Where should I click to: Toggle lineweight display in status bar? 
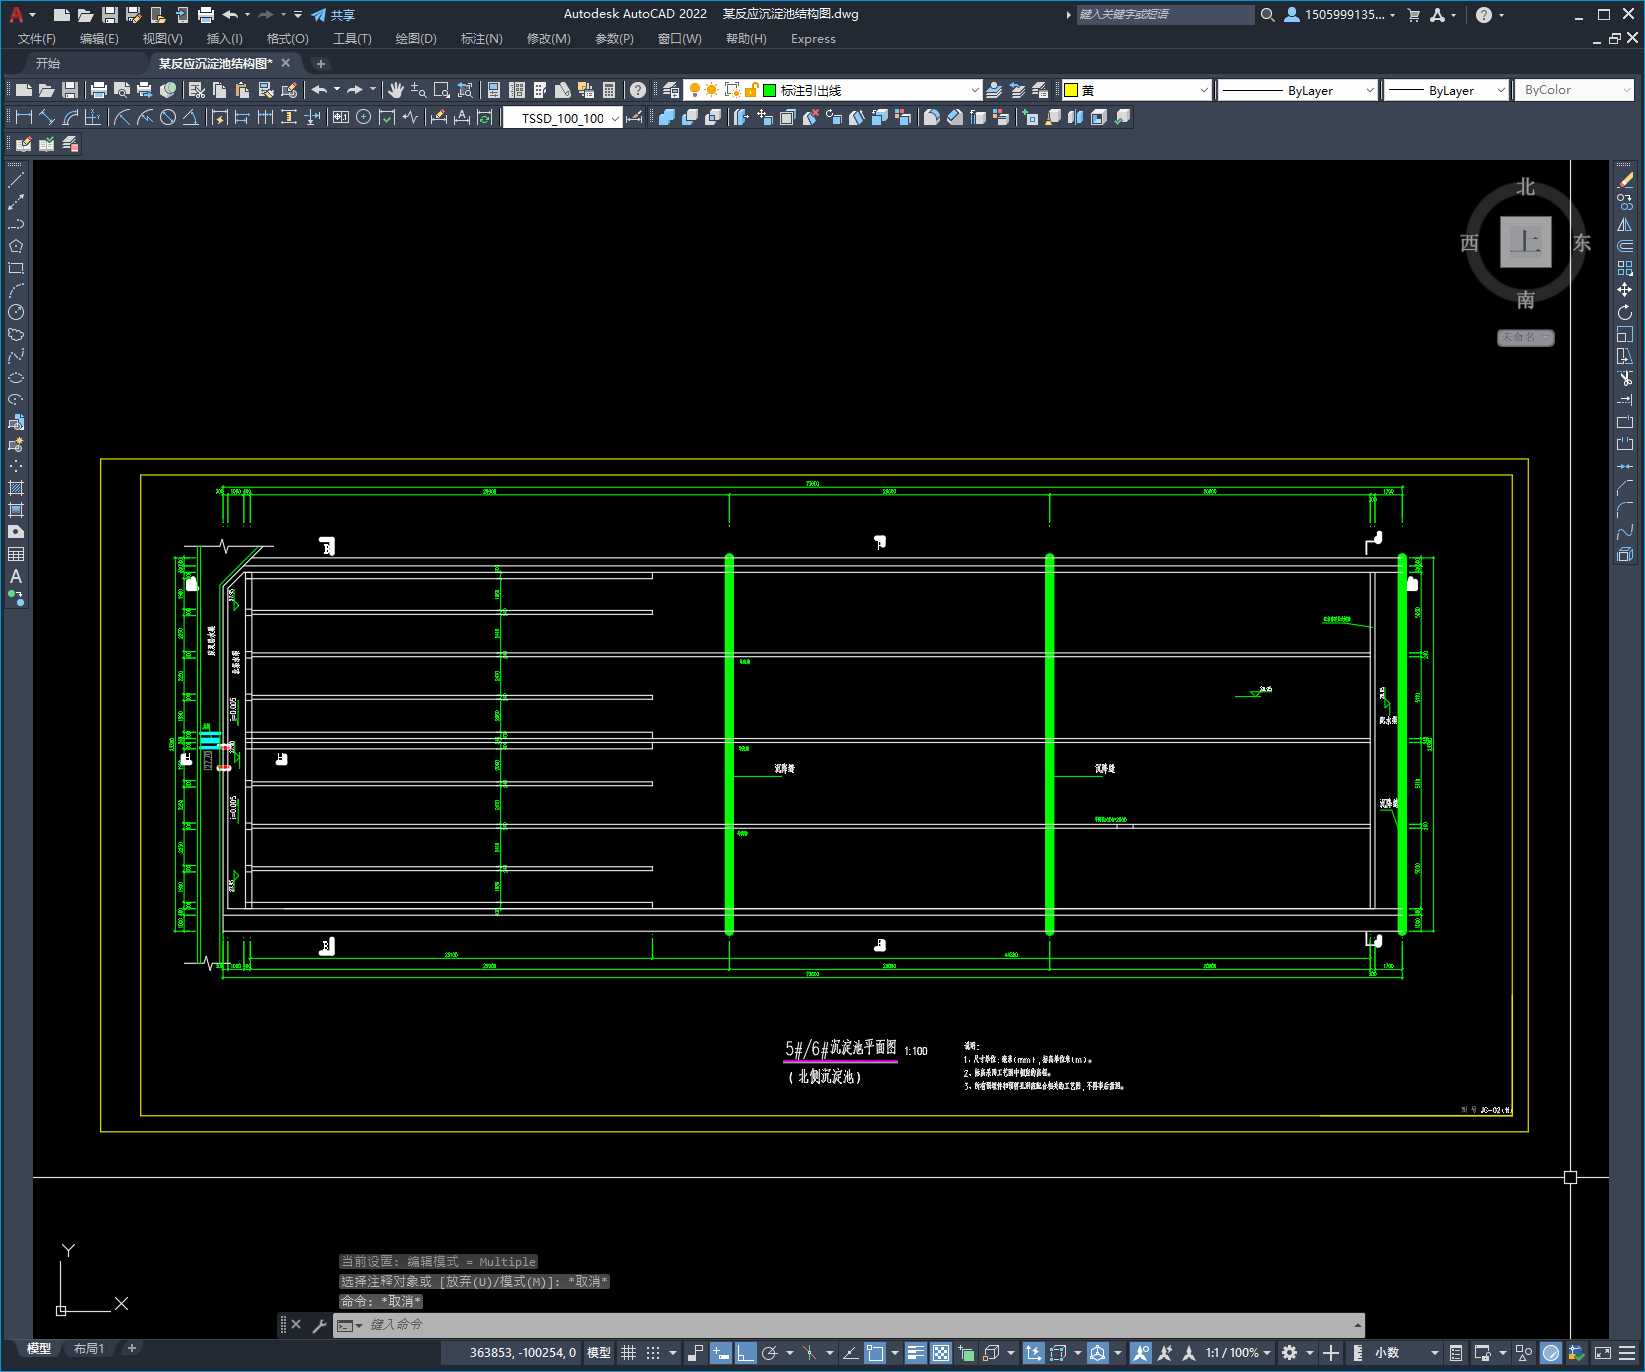point(916,1353)
